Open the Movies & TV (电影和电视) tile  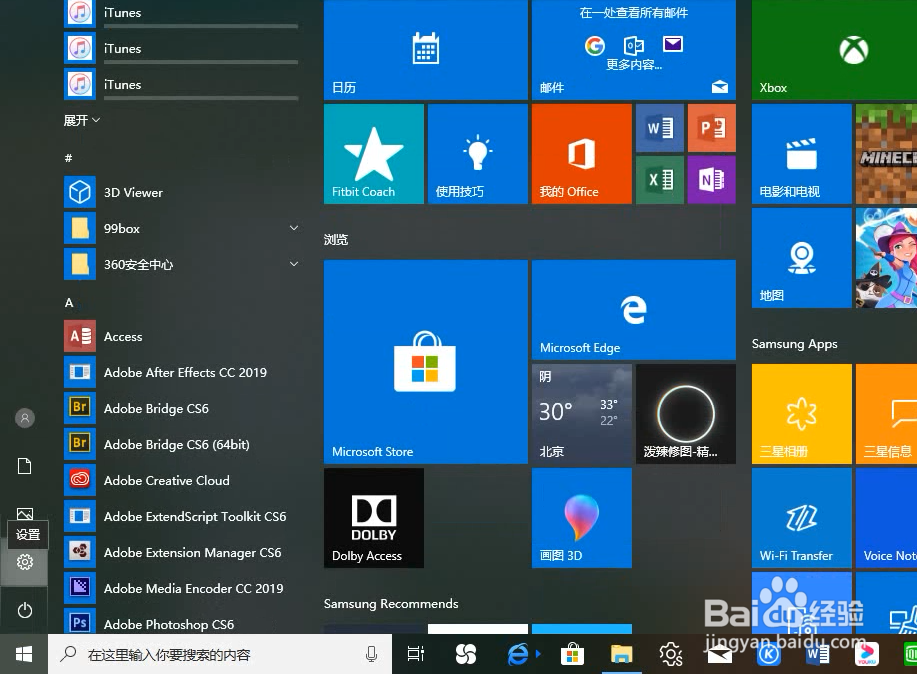pyautogui.click(x=802, y=154)
